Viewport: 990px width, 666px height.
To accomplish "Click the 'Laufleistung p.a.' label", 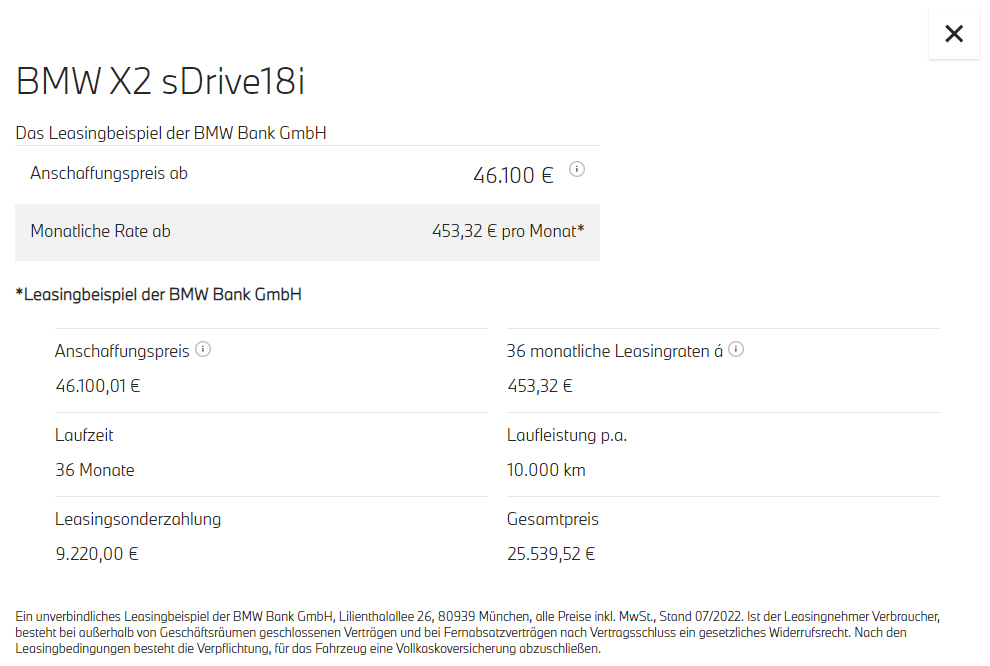I will click(x=567, y=435).
